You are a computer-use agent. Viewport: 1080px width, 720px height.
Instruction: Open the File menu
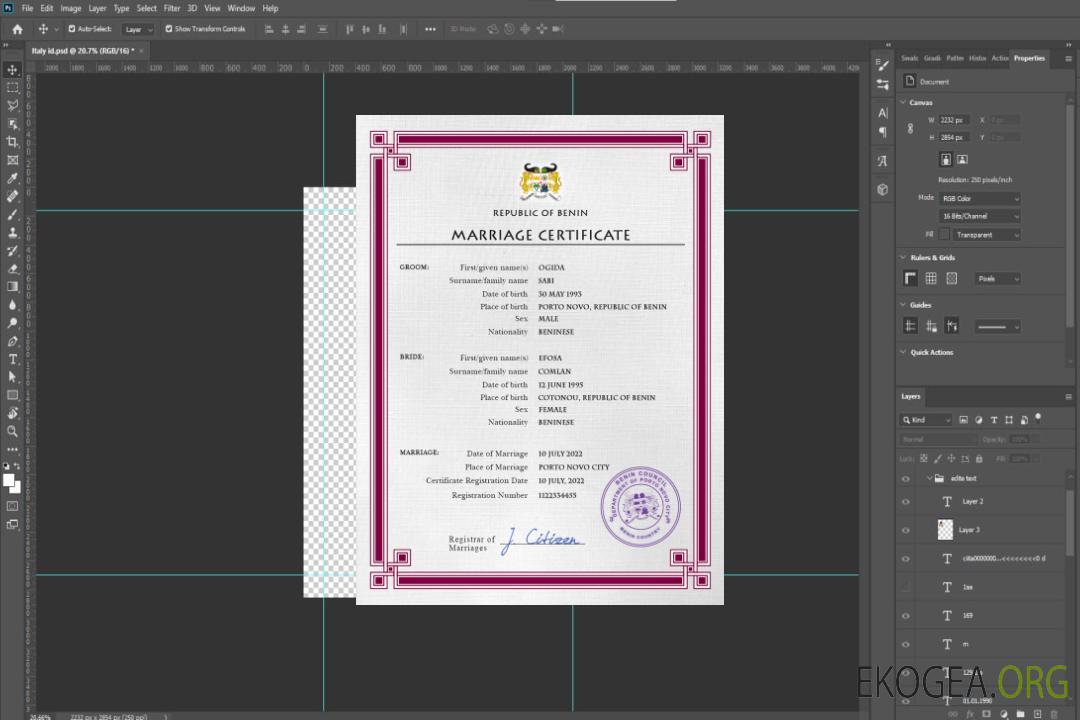tap(27, 8)
